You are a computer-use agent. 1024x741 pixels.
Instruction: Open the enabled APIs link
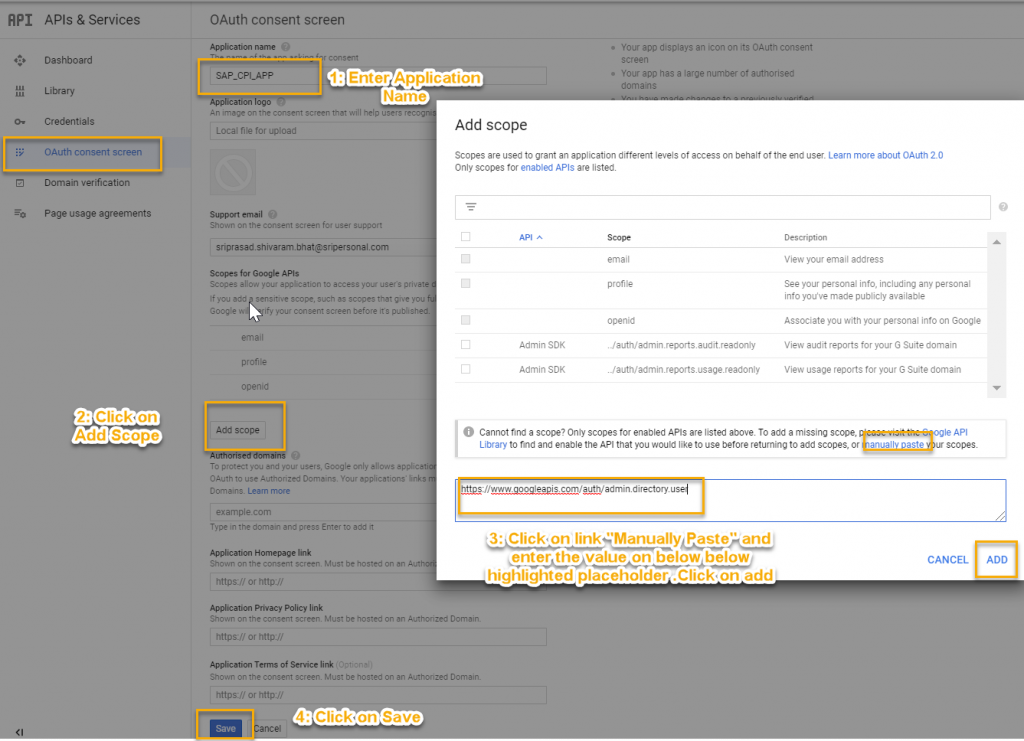coord(547,168)
